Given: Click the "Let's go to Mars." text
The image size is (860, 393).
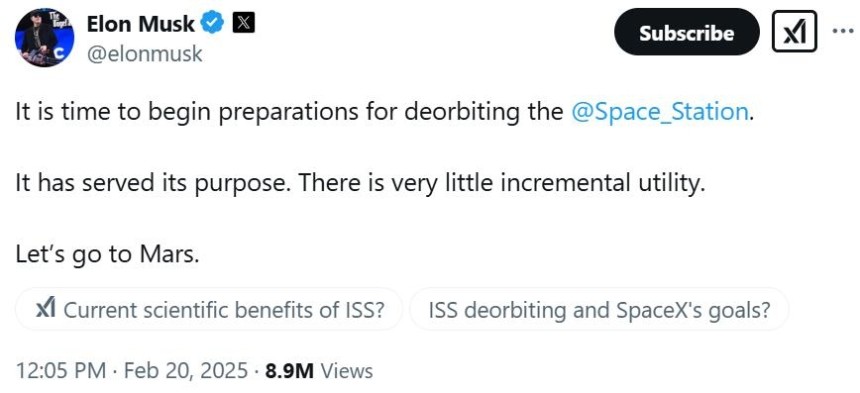Looking at the screenshot, I should [108, 254].
